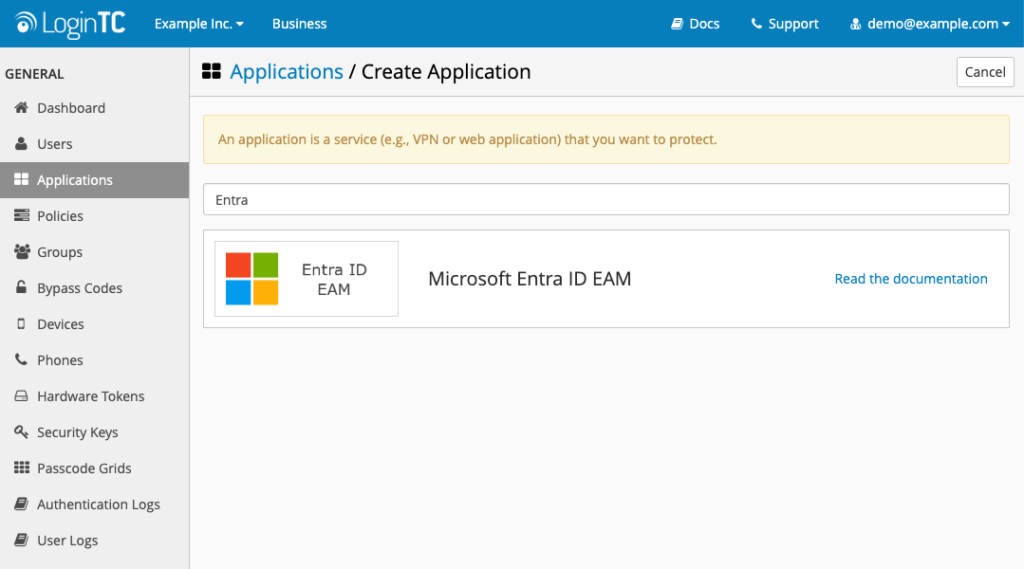
Task: Go to Dashboard in the sidebar
Action: (95, 108)
